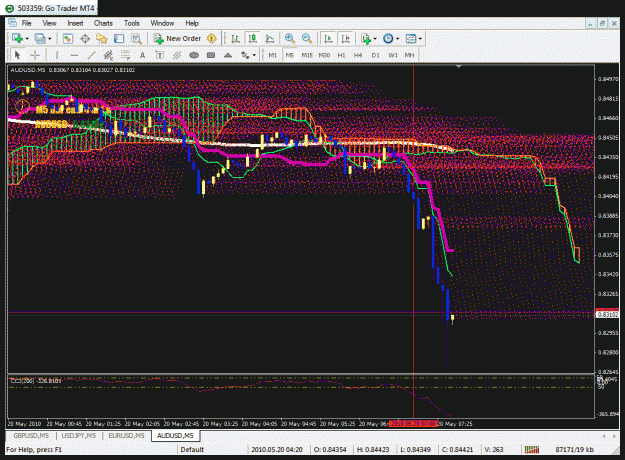Select the Equidistant Channel tool
625x460 pixels.
pos(108,55)
